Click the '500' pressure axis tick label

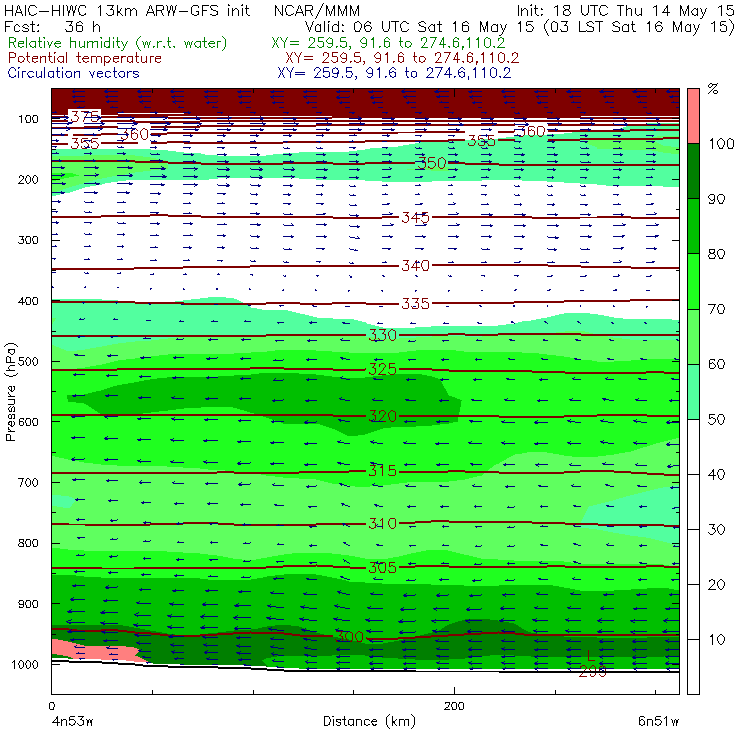[x=28, y=362]
